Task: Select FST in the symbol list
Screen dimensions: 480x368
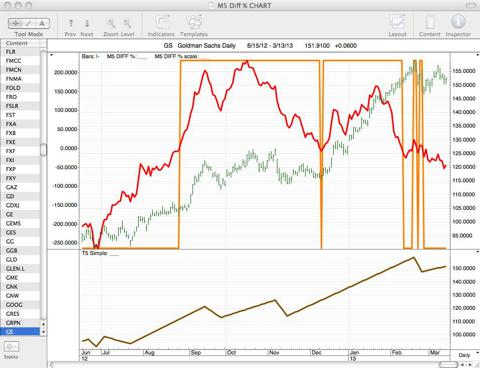Action: click(x=20, y=115)
